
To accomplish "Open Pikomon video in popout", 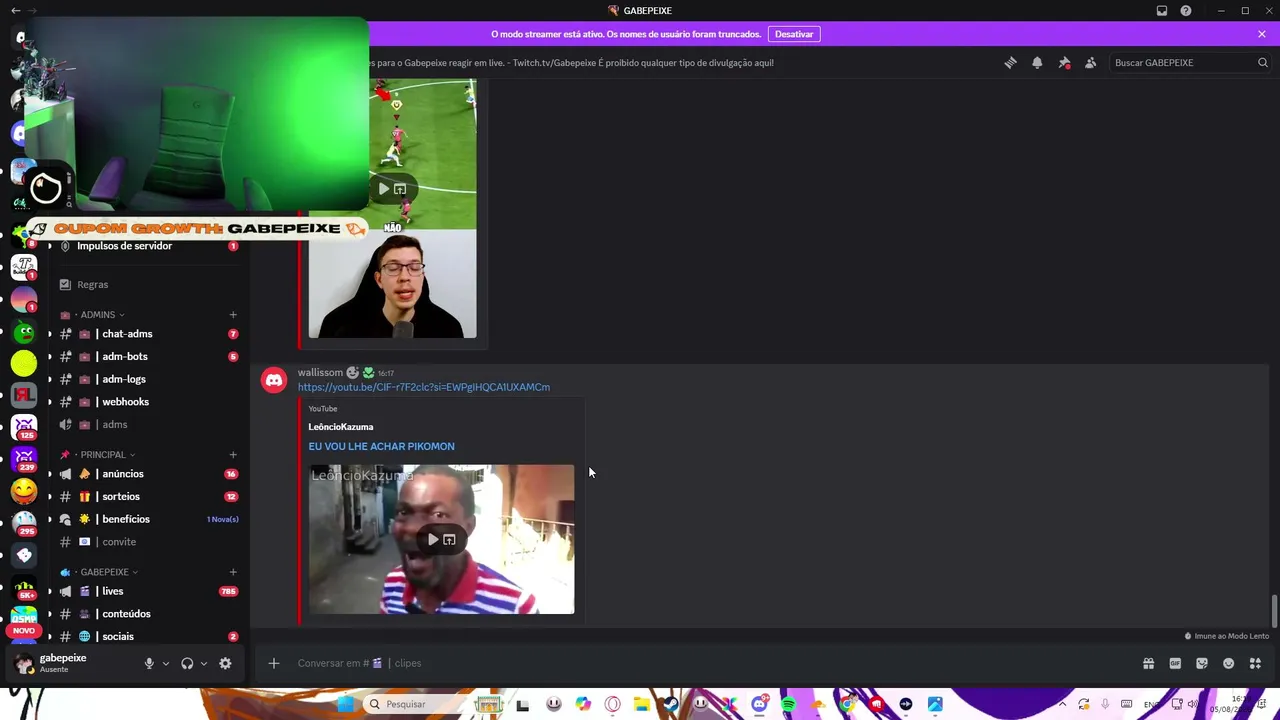I will click(449, 540).
